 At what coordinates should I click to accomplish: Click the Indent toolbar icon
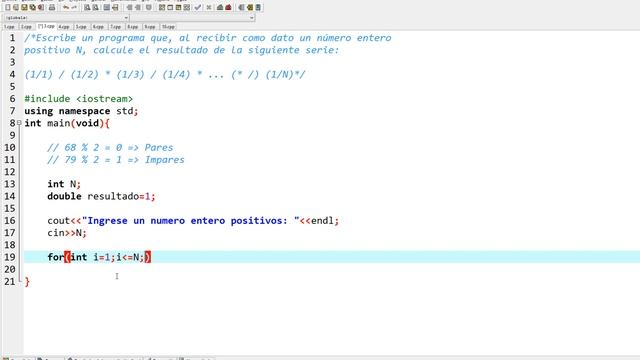130,7
